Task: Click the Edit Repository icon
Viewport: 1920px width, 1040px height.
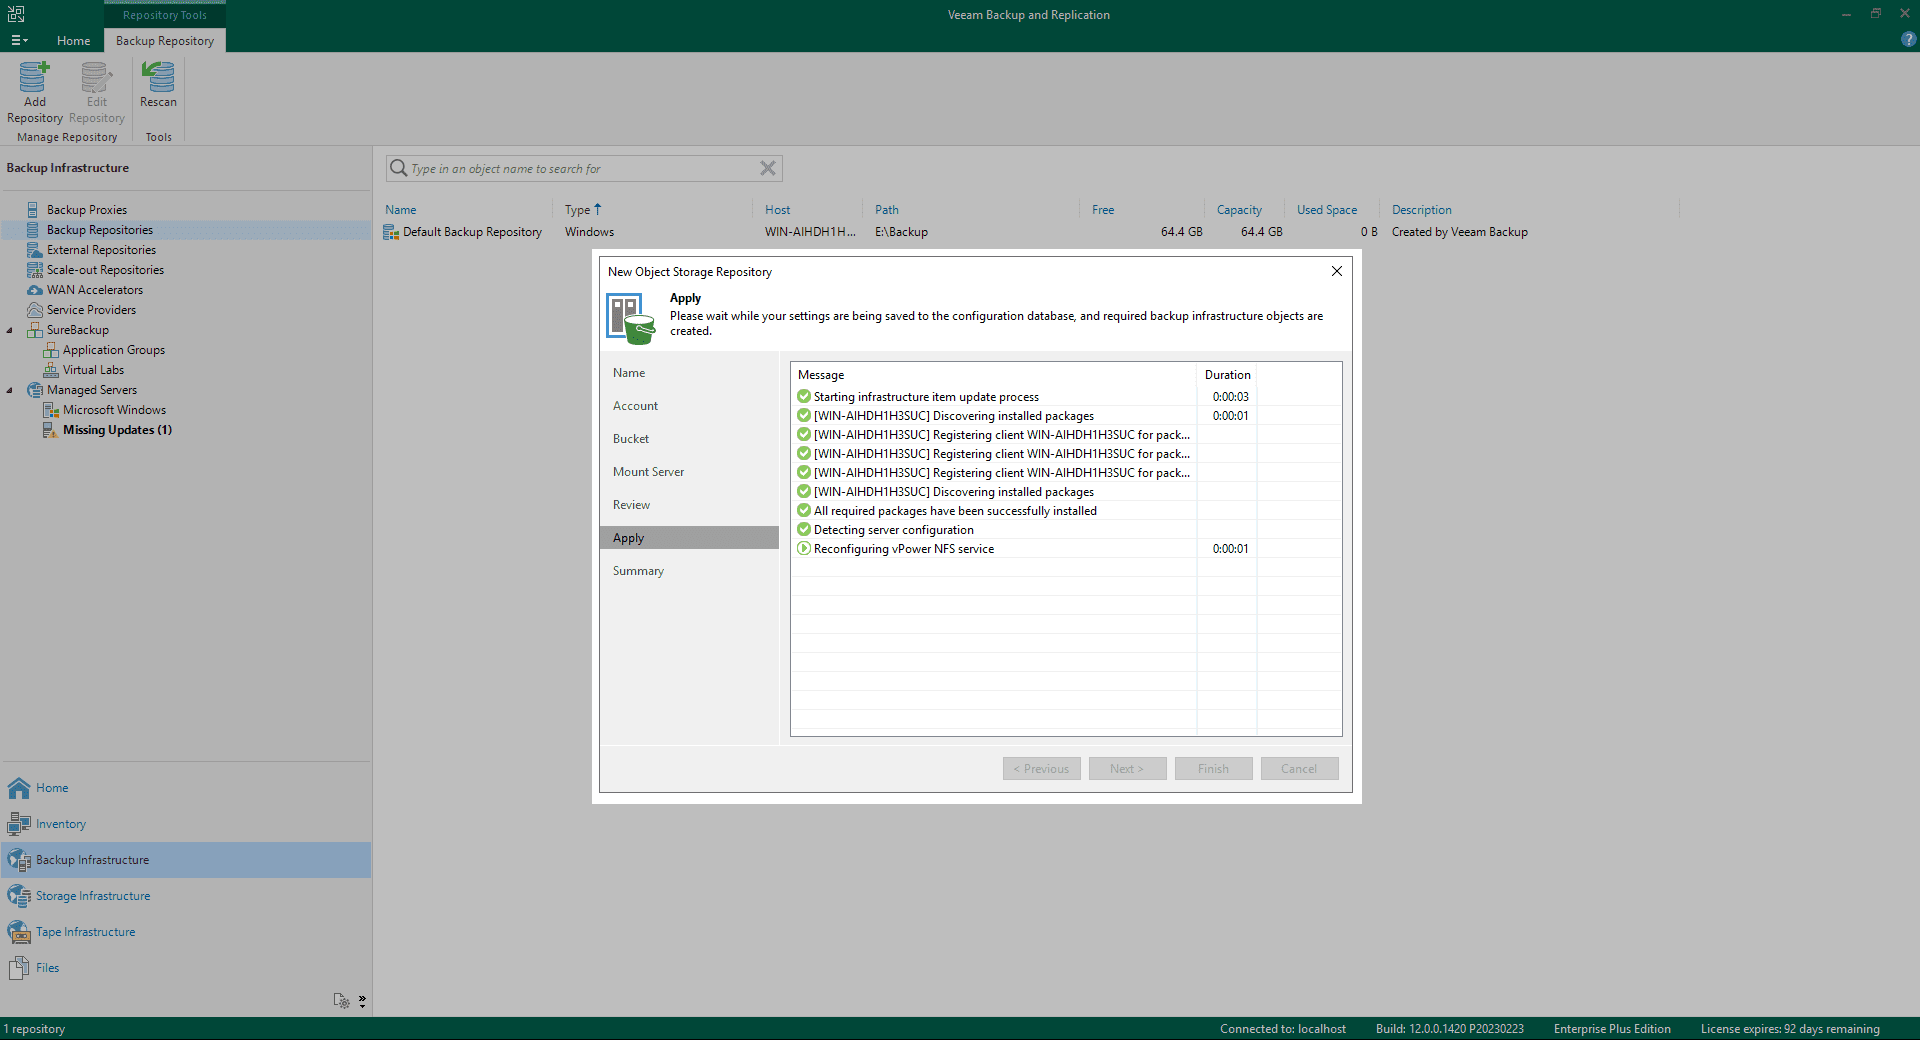Action: [96, 78]
